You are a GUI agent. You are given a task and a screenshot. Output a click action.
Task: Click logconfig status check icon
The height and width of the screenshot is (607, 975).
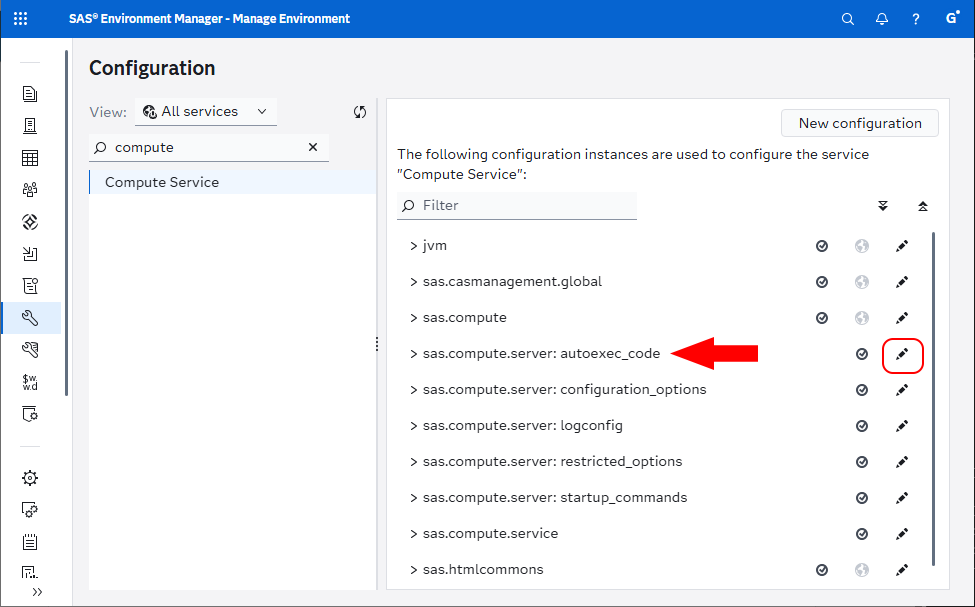[x=862, y=426]
